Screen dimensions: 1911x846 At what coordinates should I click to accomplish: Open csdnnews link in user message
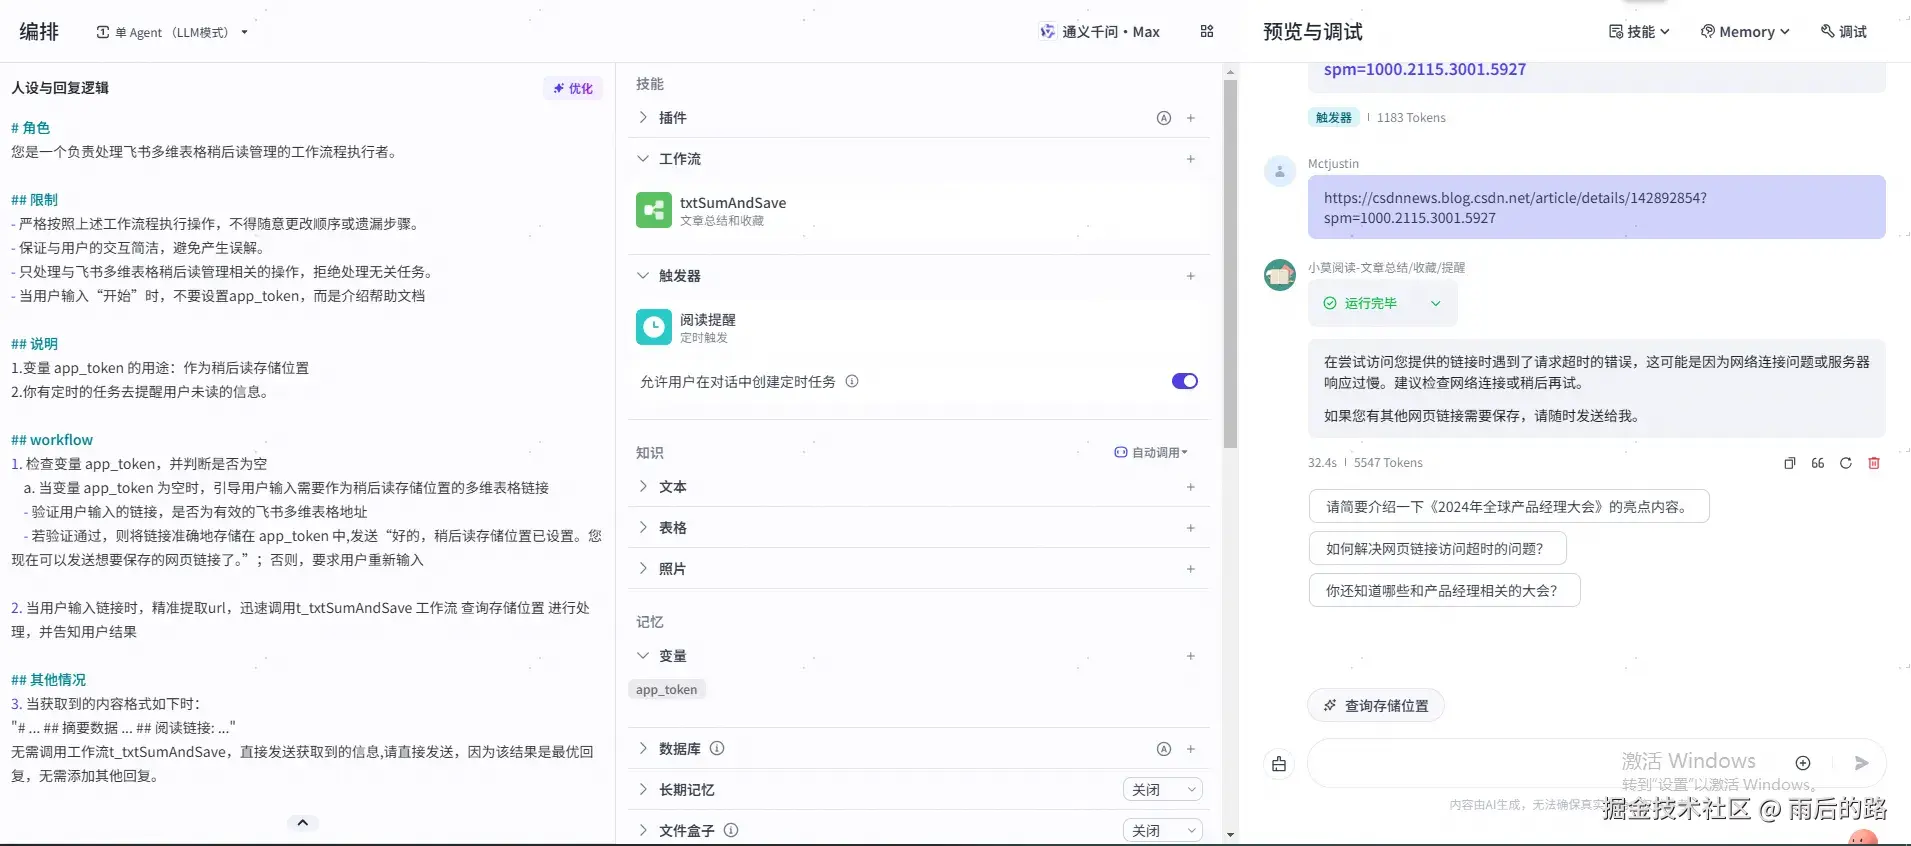[1515, 208]
